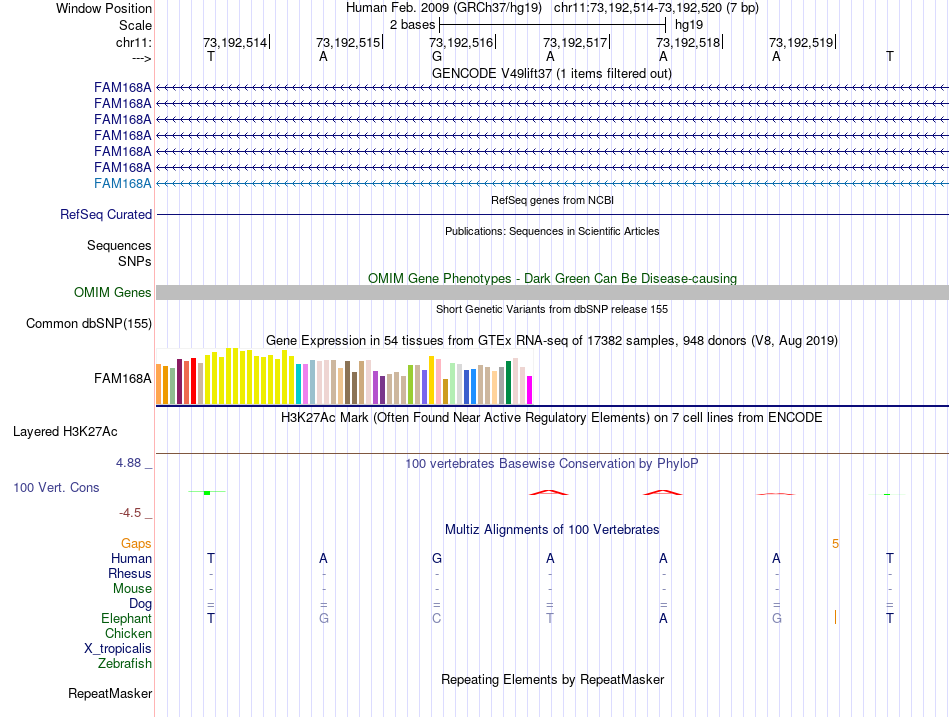
Task: Click the gray OMIM Genes item bar
Action: (x=552, y=293)
